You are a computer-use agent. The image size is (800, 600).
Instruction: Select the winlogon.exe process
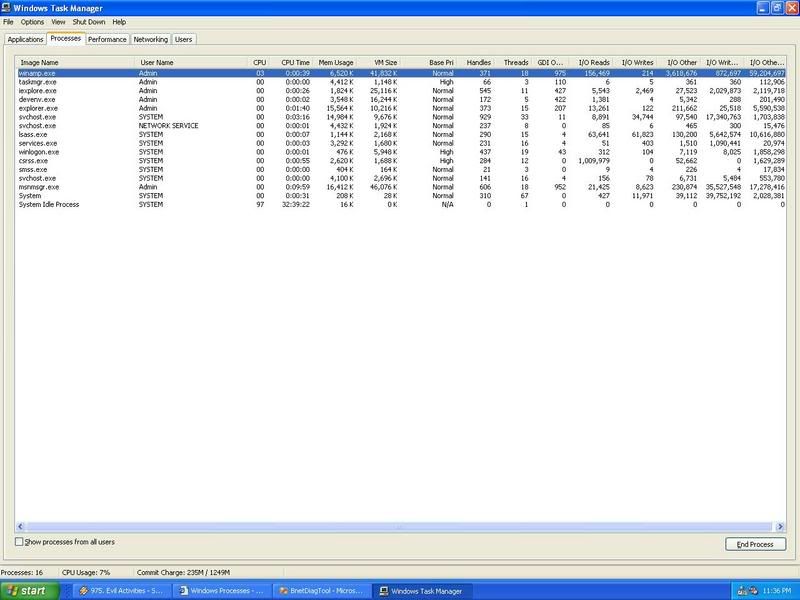tap(401, 152)
